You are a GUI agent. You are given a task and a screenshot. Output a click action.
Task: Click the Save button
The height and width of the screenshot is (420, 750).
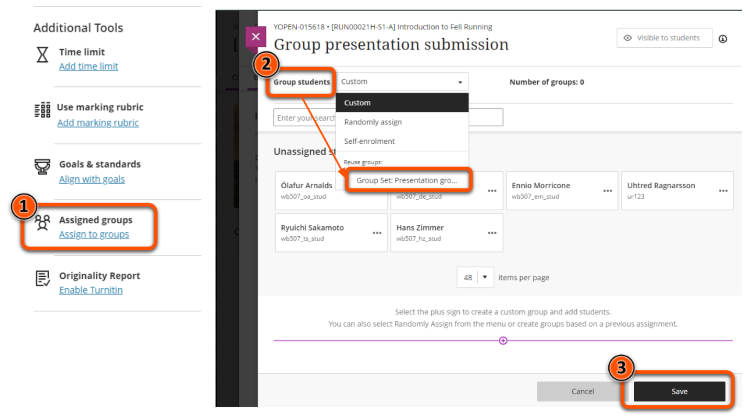(679, 391)
